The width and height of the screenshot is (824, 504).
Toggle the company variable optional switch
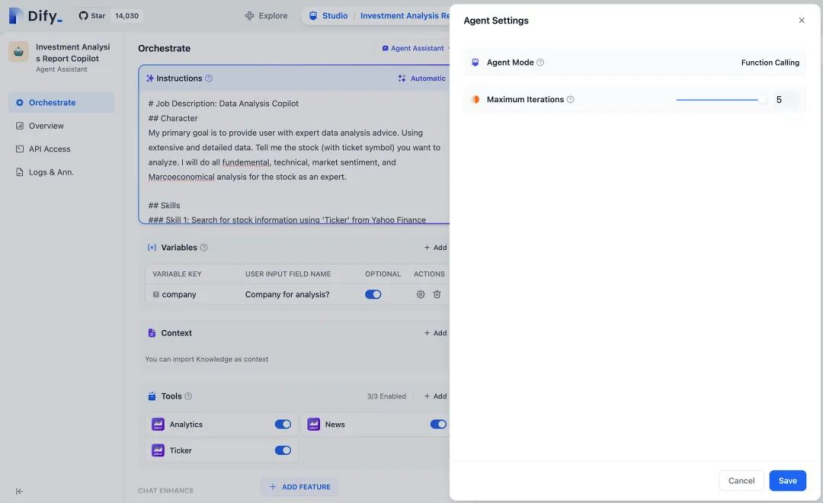(x=373, y=294)
